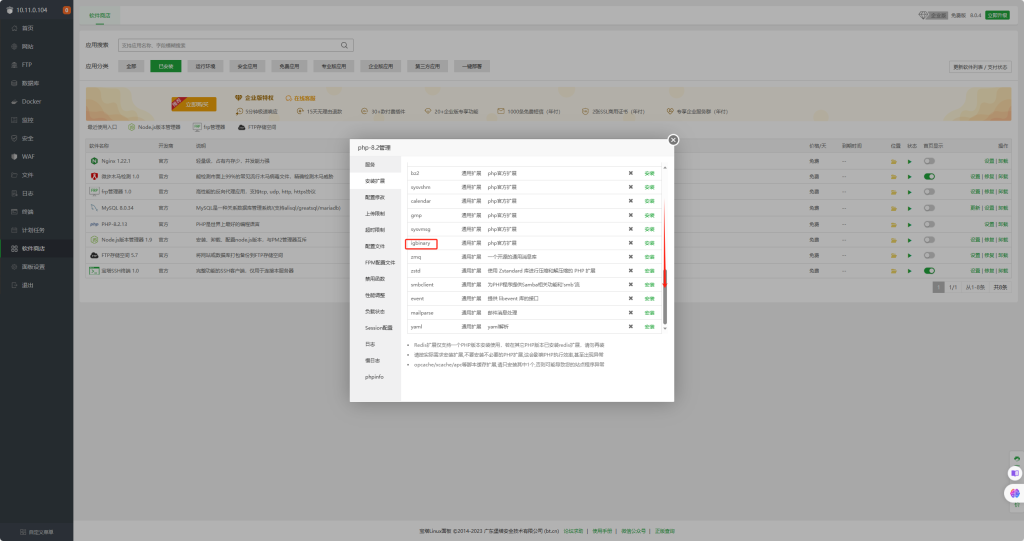This screenshot has width=1024, height=541.
Task: Click the 宝塔SSH终端 1.0 green play status icon
Action: click(910, 271)
